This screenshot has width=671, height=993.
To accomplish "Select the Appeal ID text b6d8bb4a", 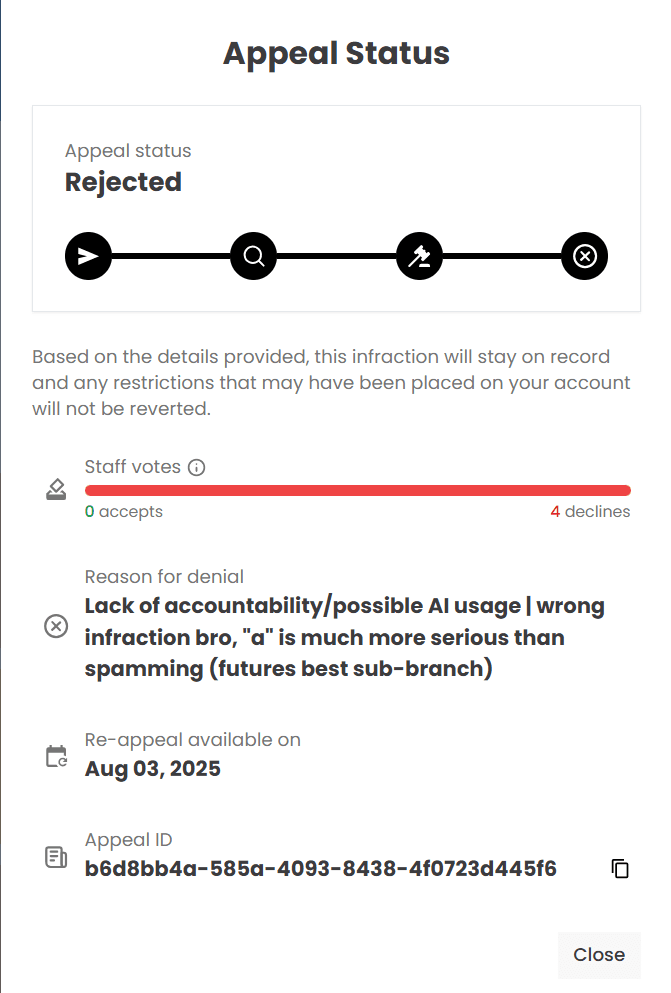I will coord(320,868).
